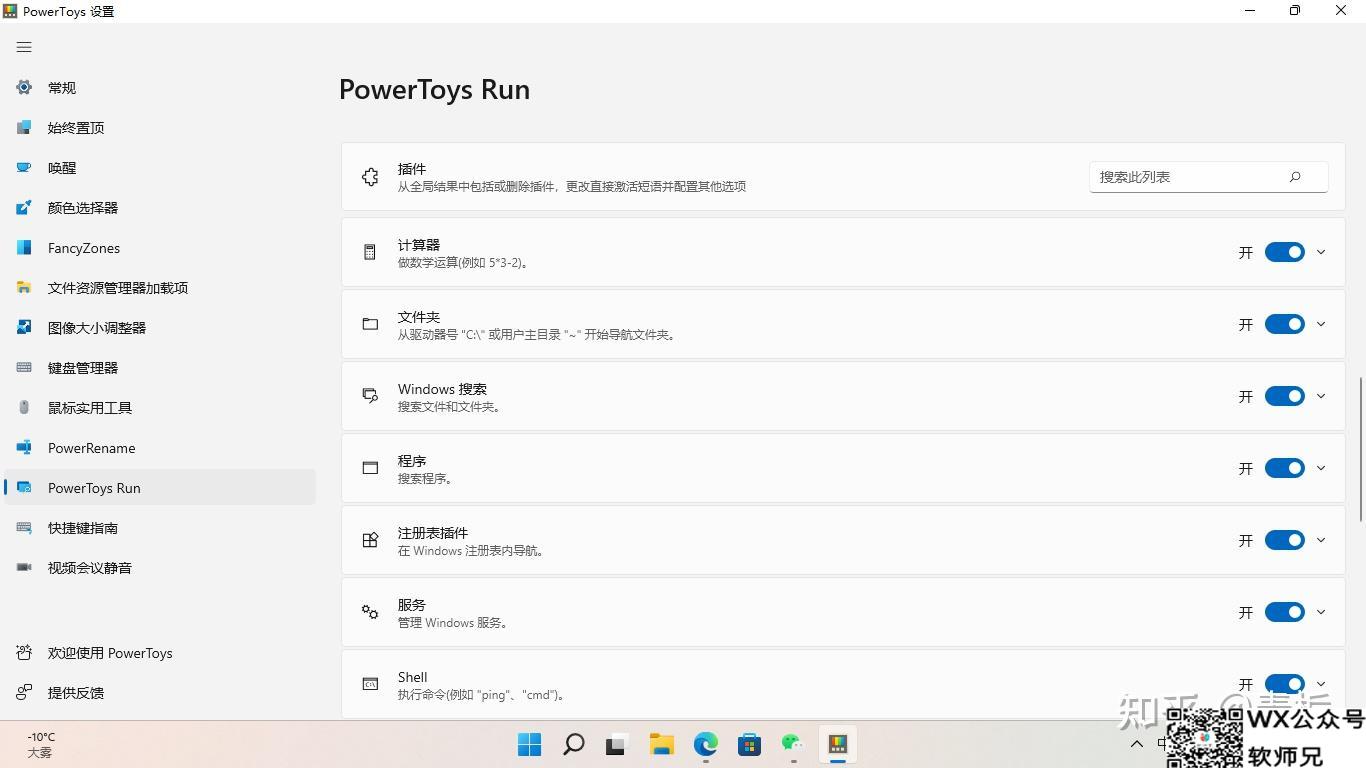Click the 唤醒 coffee cup icon
Viewport: 1366px width, 768px height.
click(24, 168)
